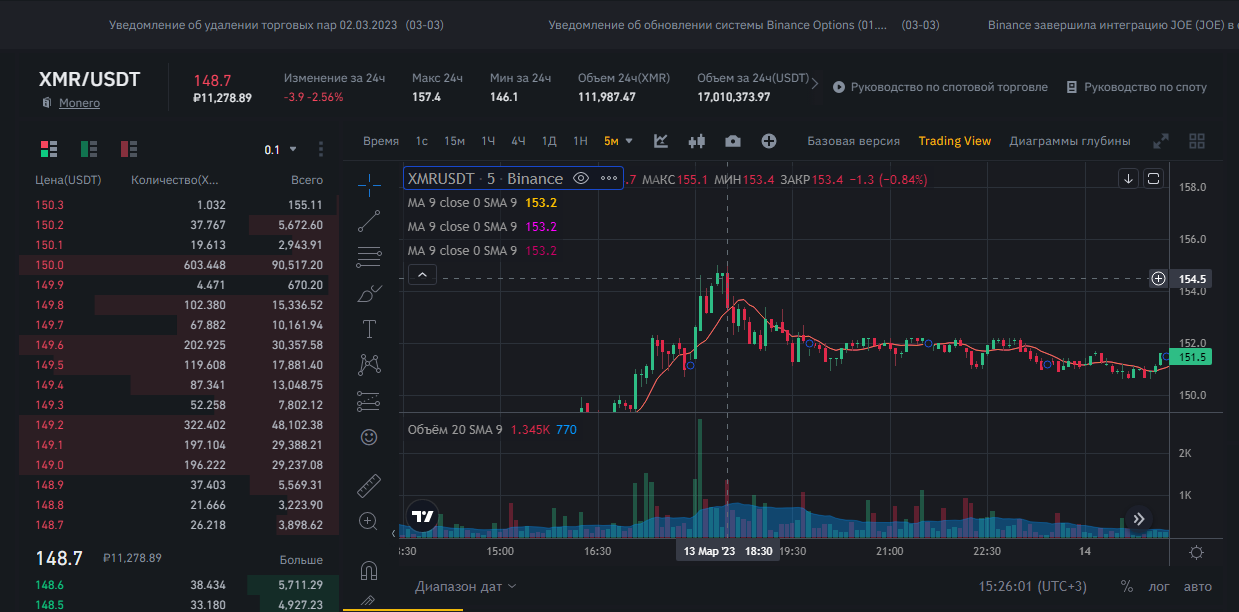Switch to Базовая версия chart
The image size is (1239, 612).
[853, 141]
